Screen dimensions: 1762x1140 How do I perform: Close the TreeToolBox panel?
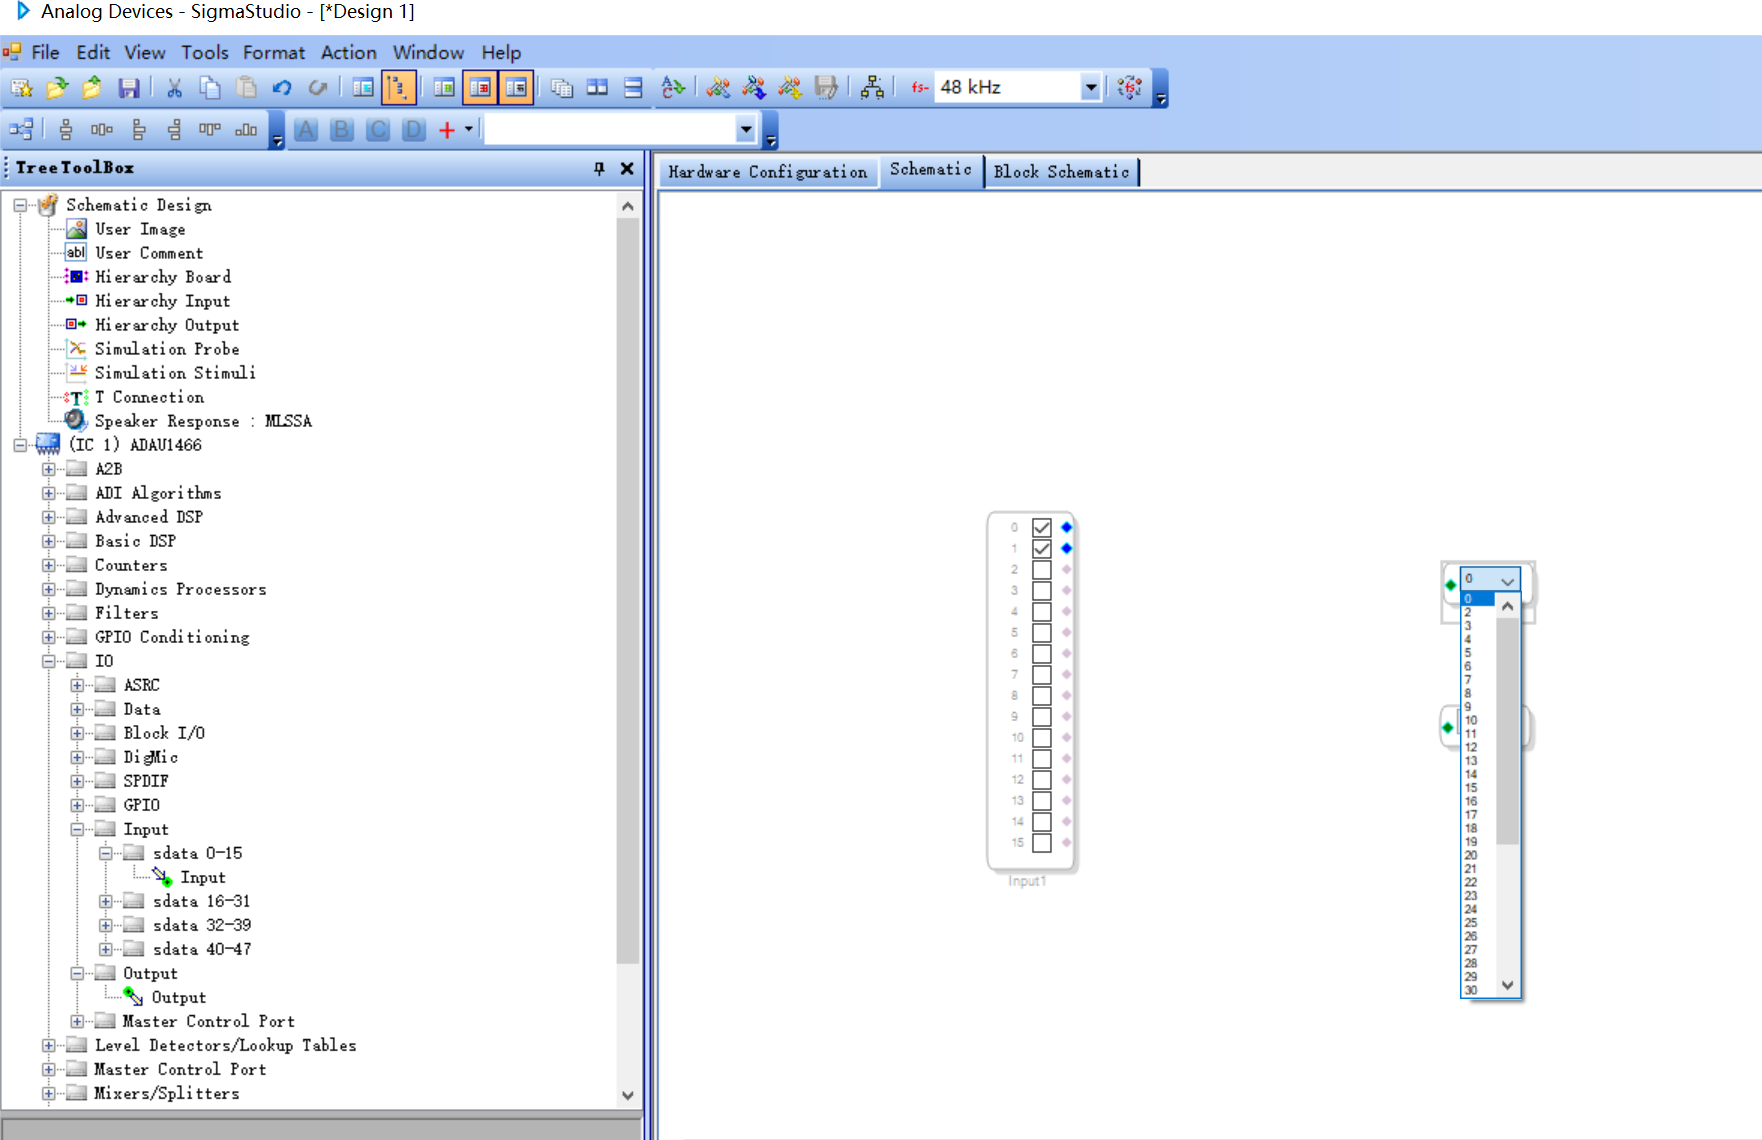[x=627, y=168]
